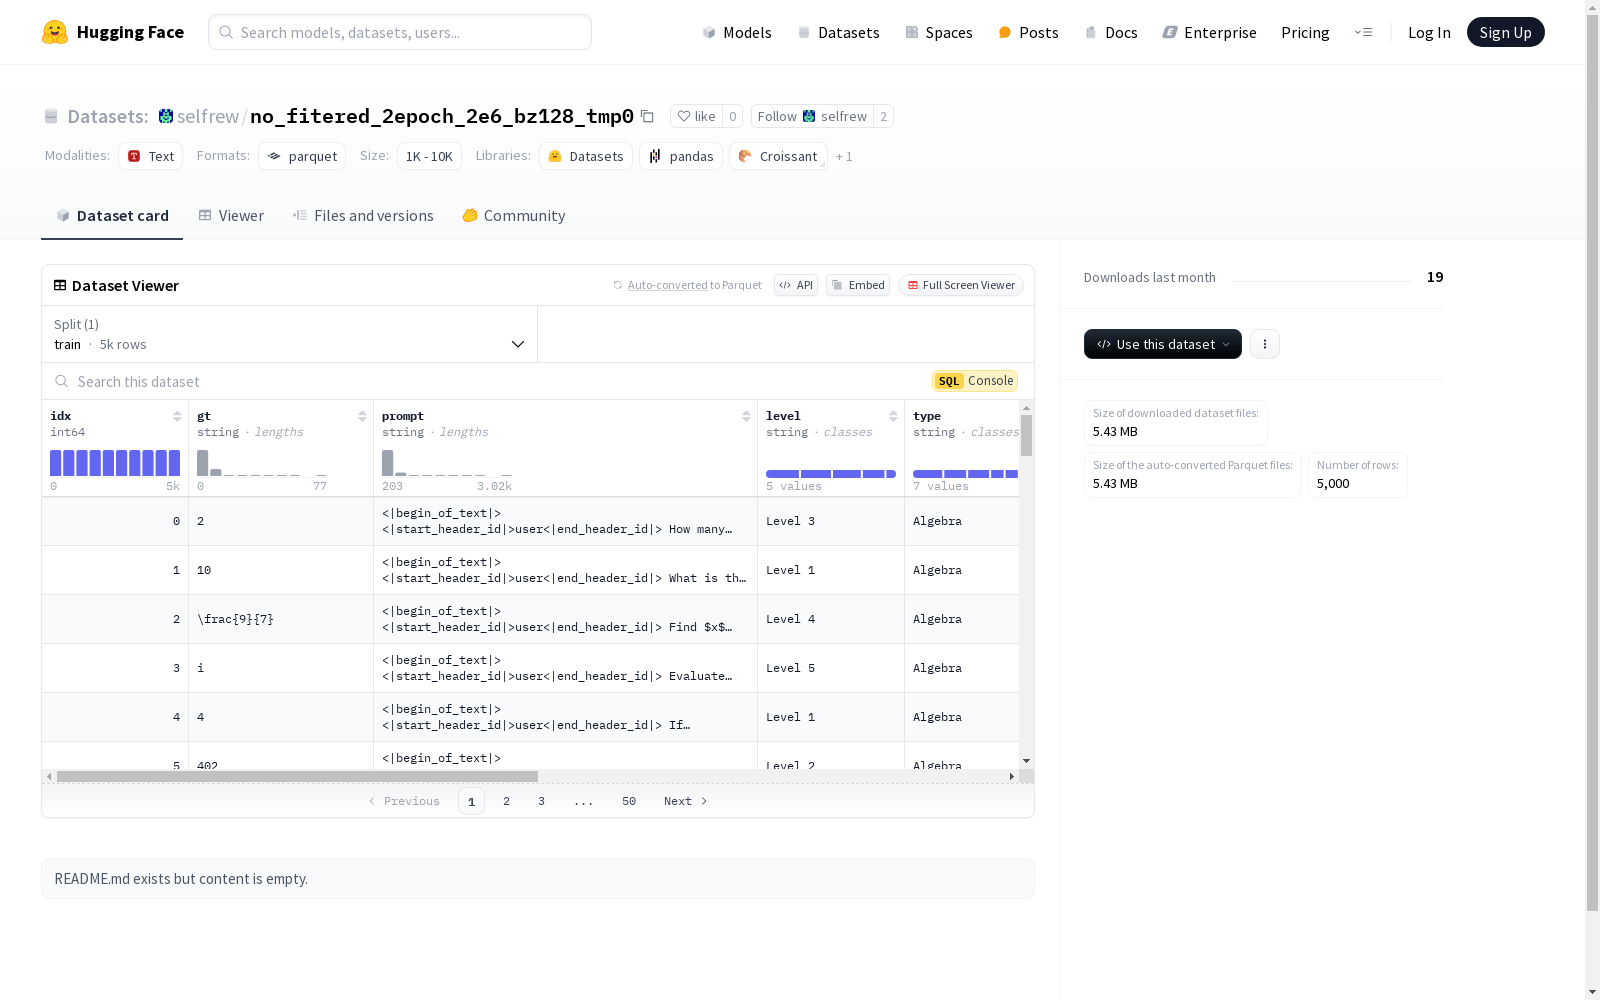The height and width of the screenshot is (1000, 1600).
Task: Click the Follow selfrew button
Action: (x=812, y=116)
